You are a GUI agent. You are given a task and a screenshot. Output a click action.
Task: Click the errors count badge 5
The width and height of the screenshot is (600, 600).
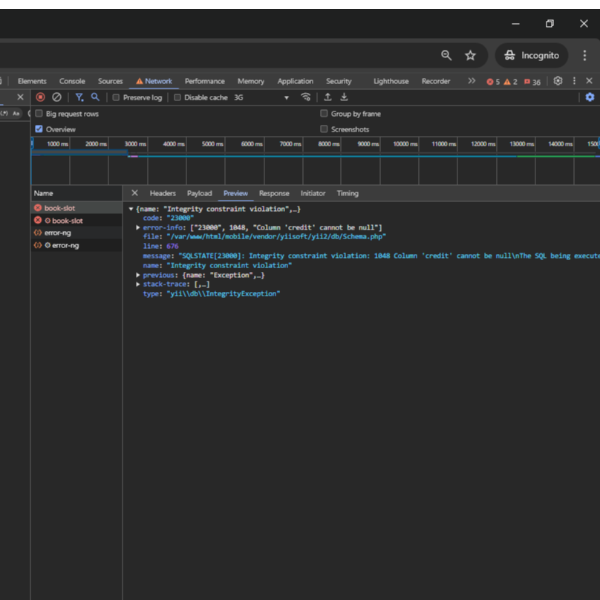click(493, 82)
